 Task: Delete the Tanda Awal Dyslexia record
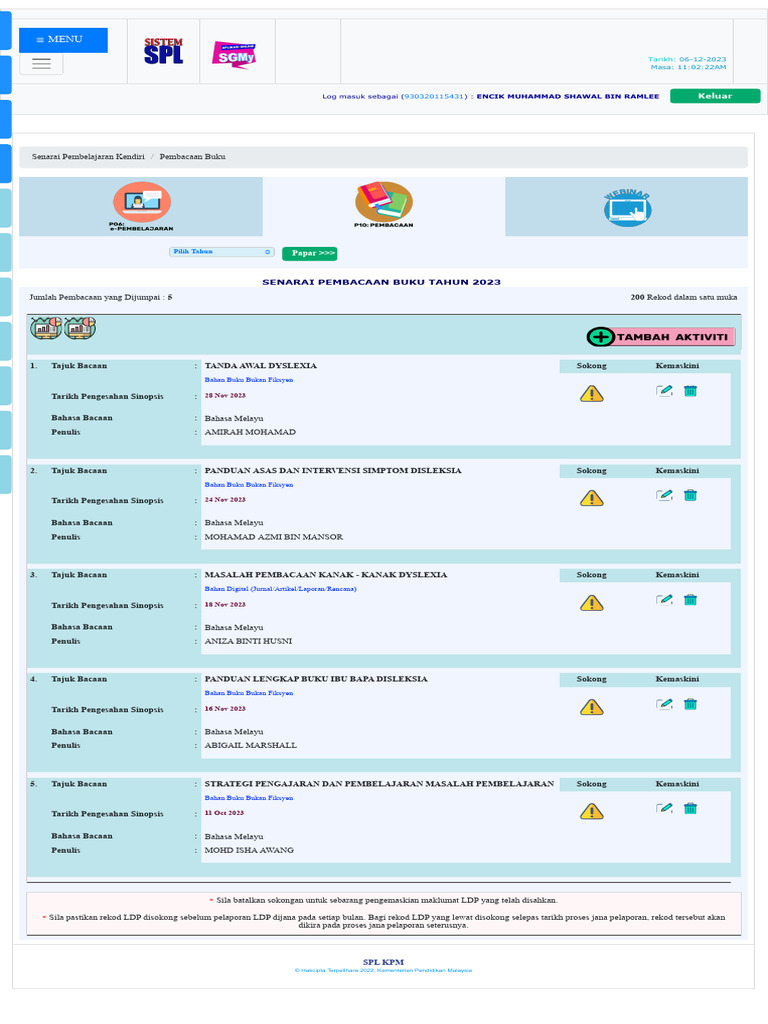pos(690,391)
